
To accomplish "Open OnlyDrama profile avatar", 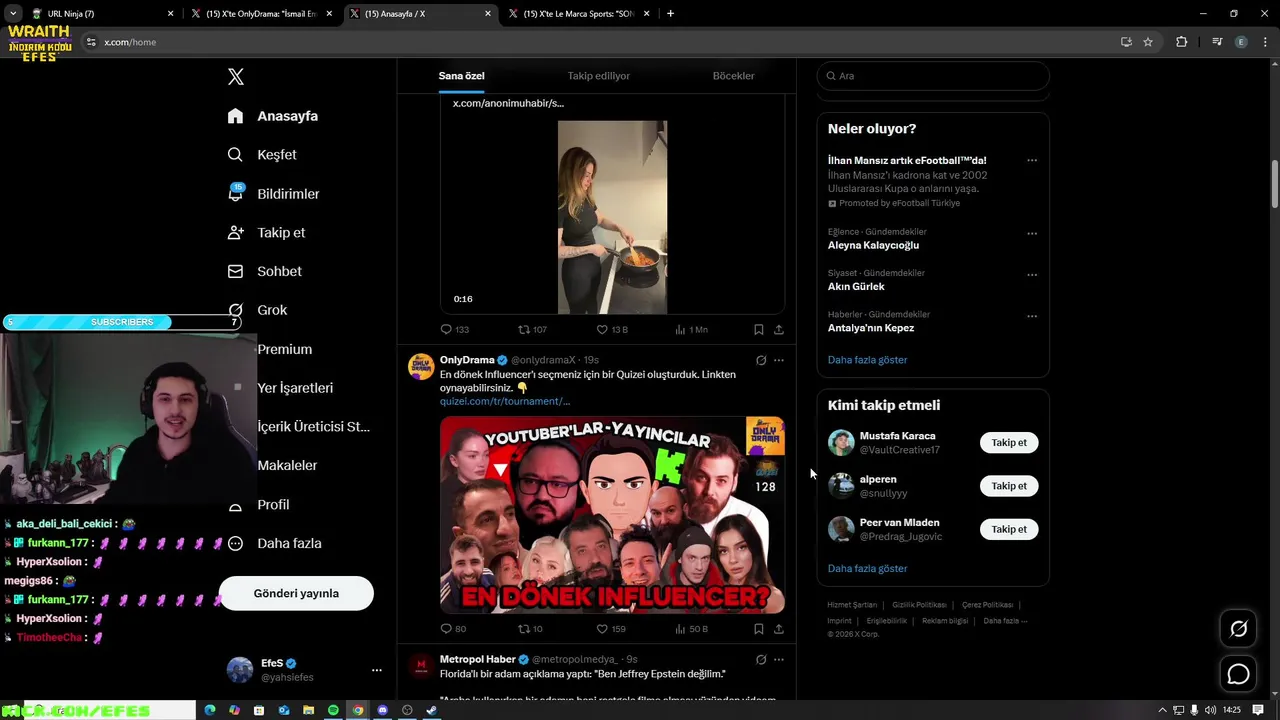I will coord(421,366).
